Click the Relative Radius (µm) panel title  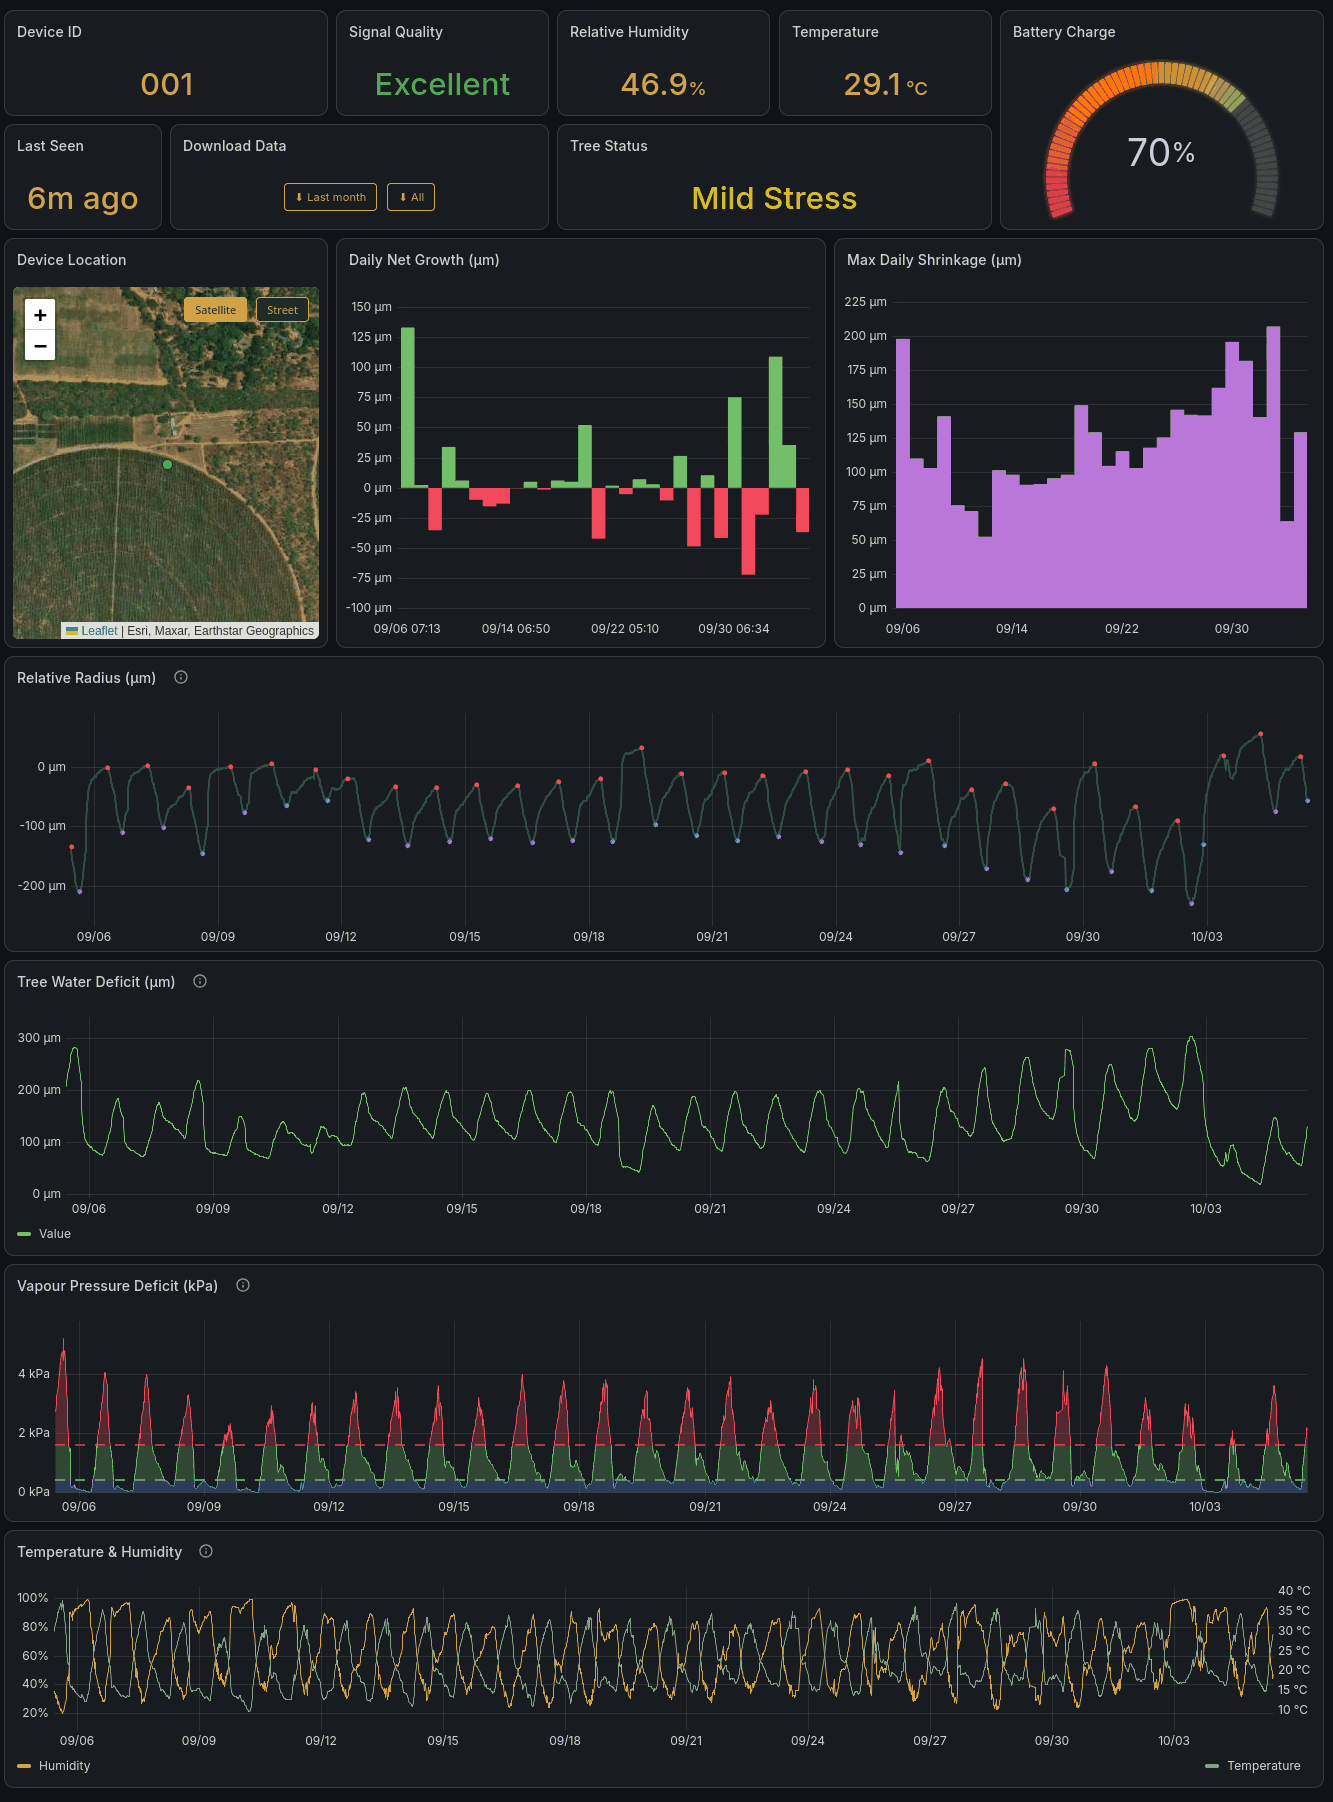[86, 678]
